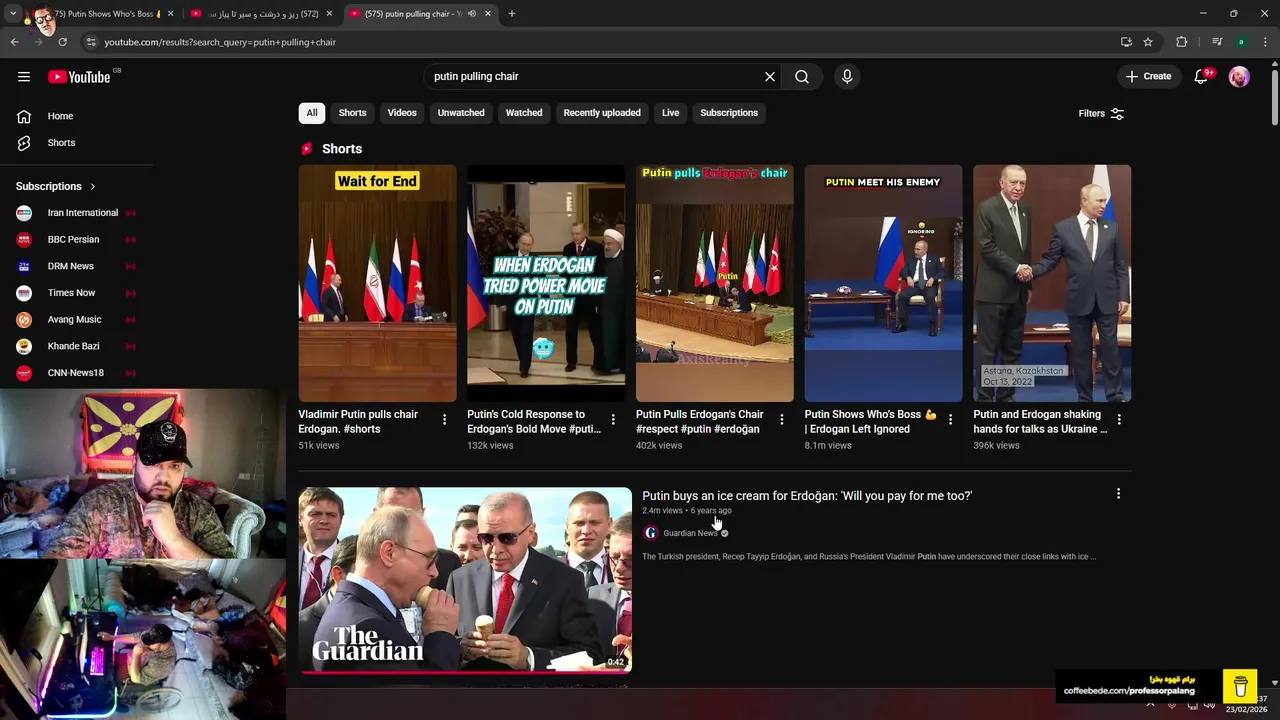This screenshot has height=720, width=1280.
Task: Open more options for Putin Pulls Erdogan's Chair short
Action: [x=782, y=420]
